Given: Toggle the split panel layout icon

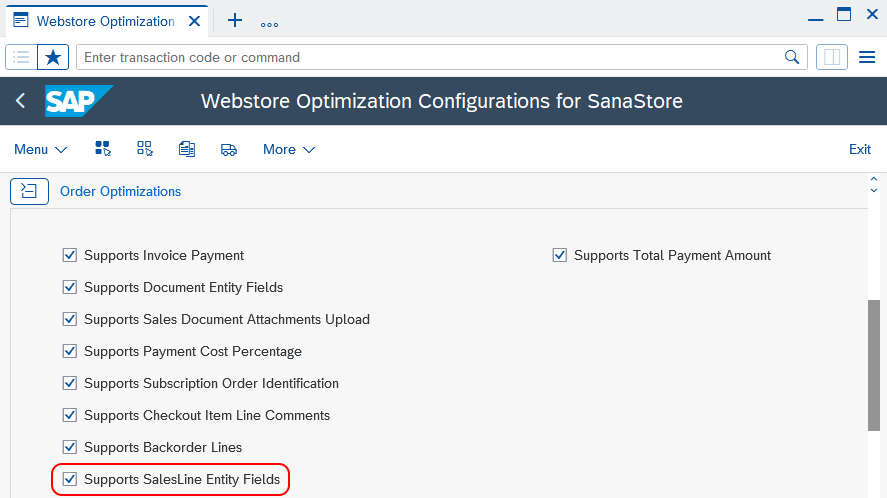Looking at the screenshot, I should [x=831, y=57].
